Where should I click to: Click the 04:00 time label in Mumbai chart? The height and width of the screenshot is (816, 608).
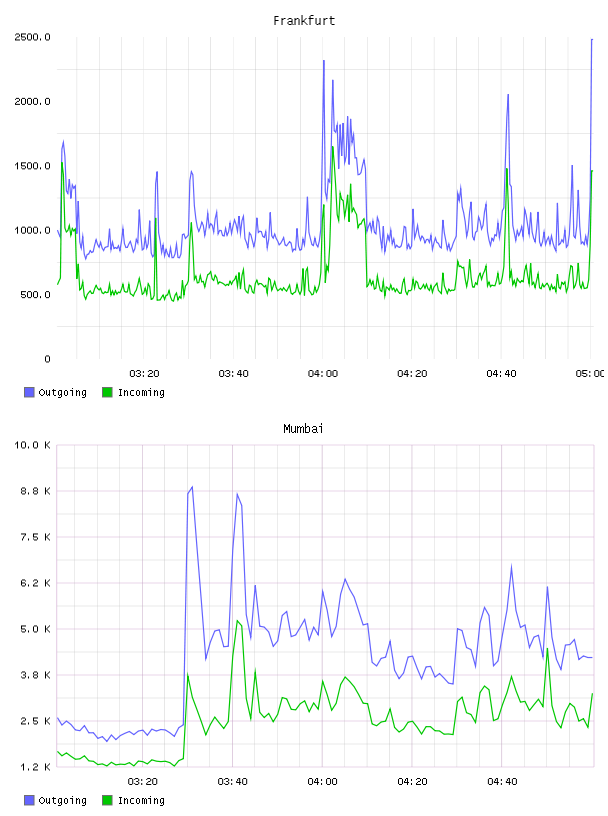pyautogui.click(x=322, y=782)
